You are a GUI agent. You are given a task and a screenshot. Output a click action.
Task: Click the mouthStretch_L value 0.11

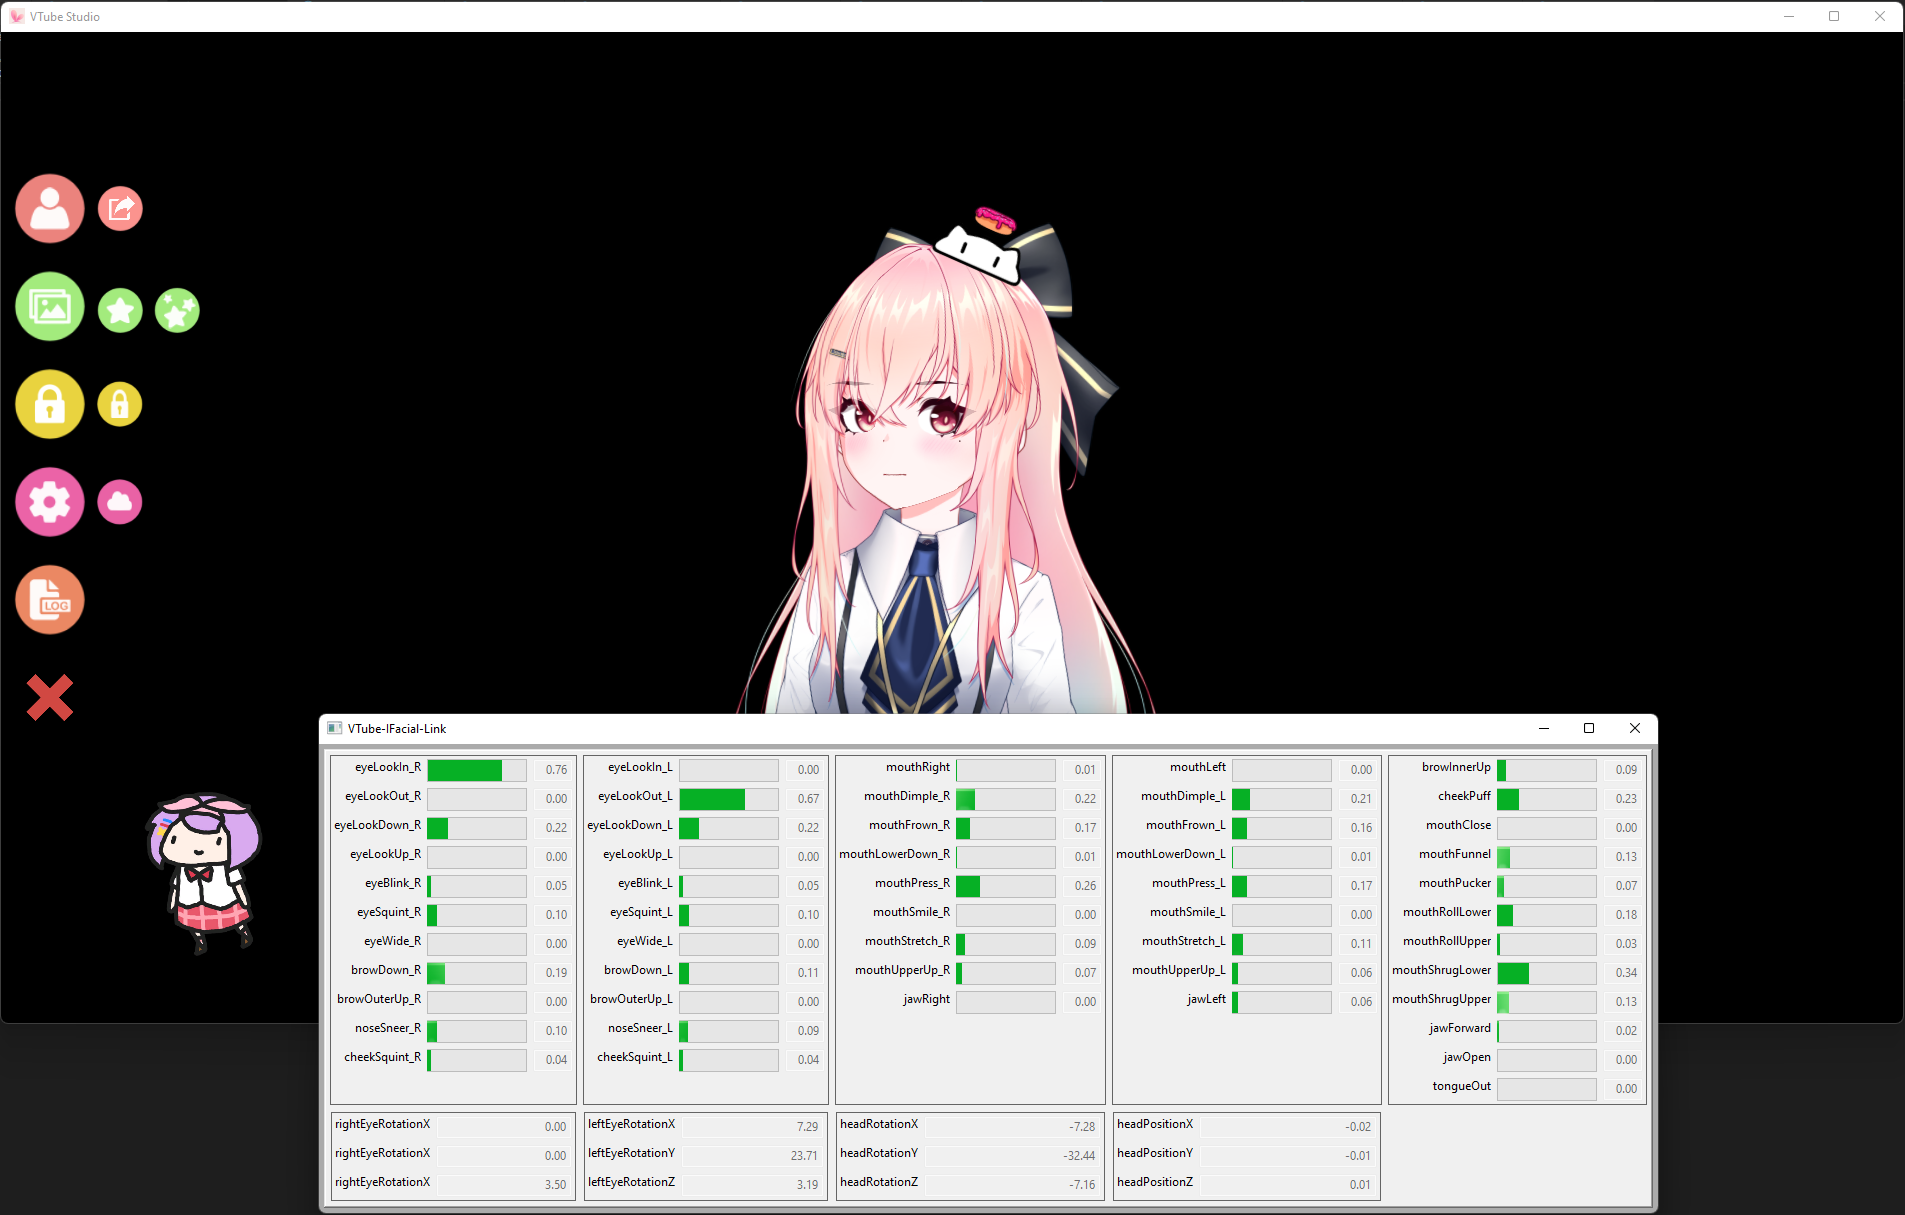click(x=1361, y=944)
